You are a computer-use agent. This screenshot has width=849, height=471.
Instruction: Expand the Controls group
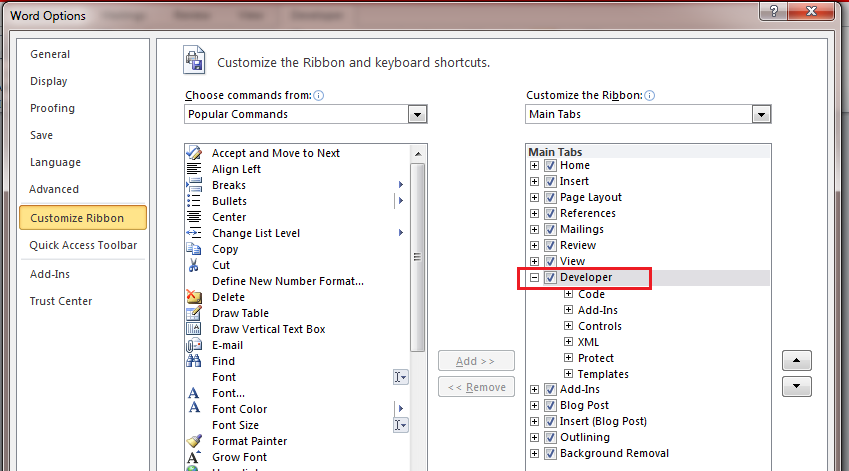[569, 326]
